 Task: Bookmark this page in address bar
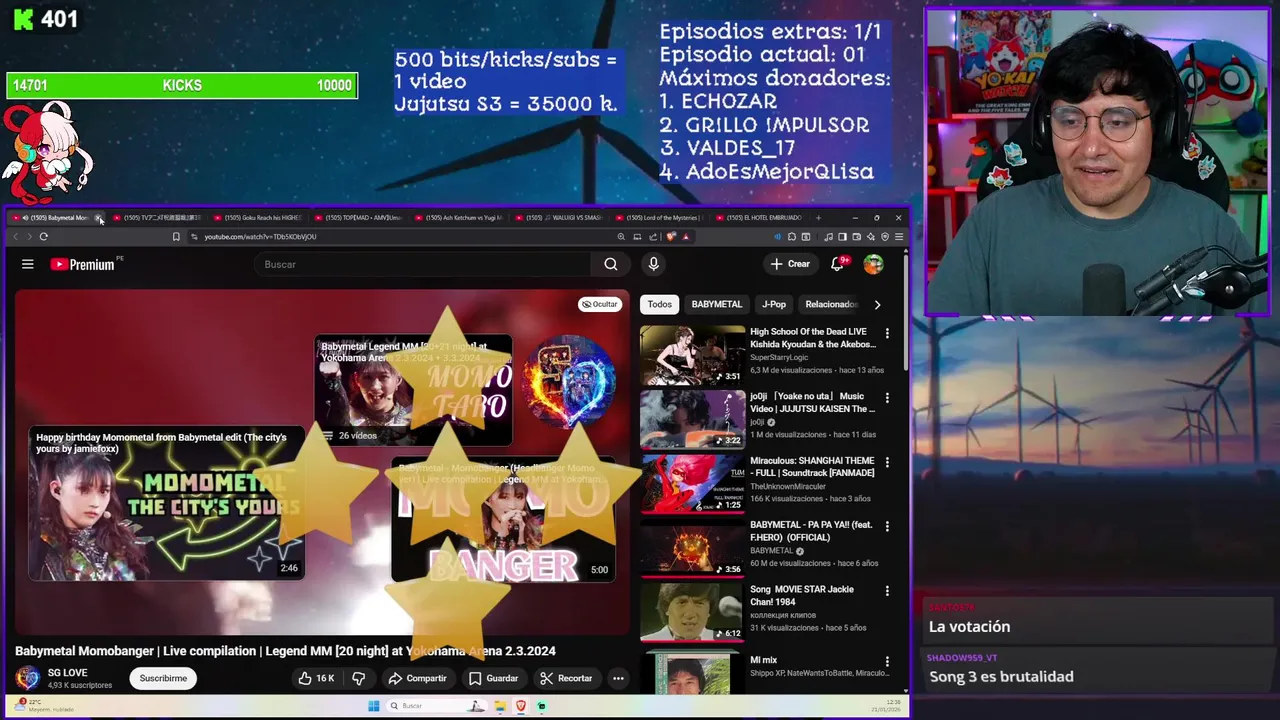[x=176, y=237]
